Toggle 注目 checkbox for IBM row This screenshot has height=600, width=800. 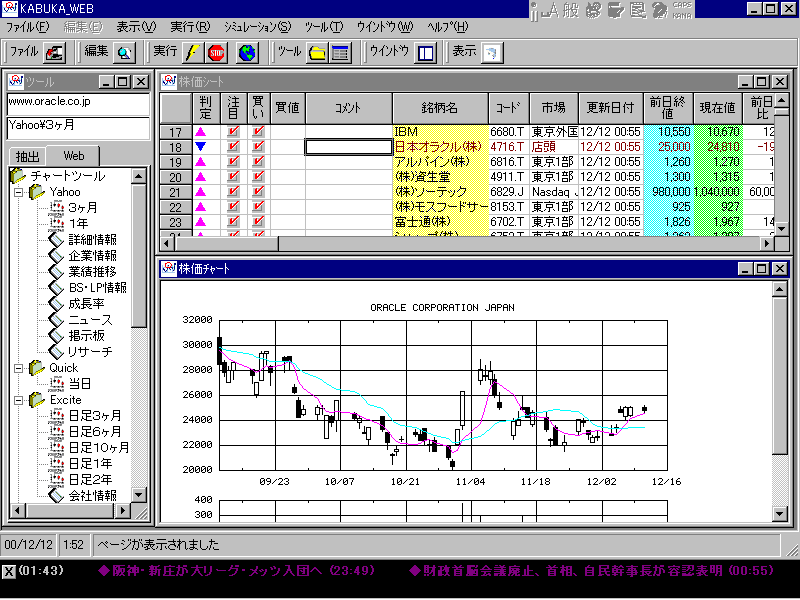click(x=233, y=132)
